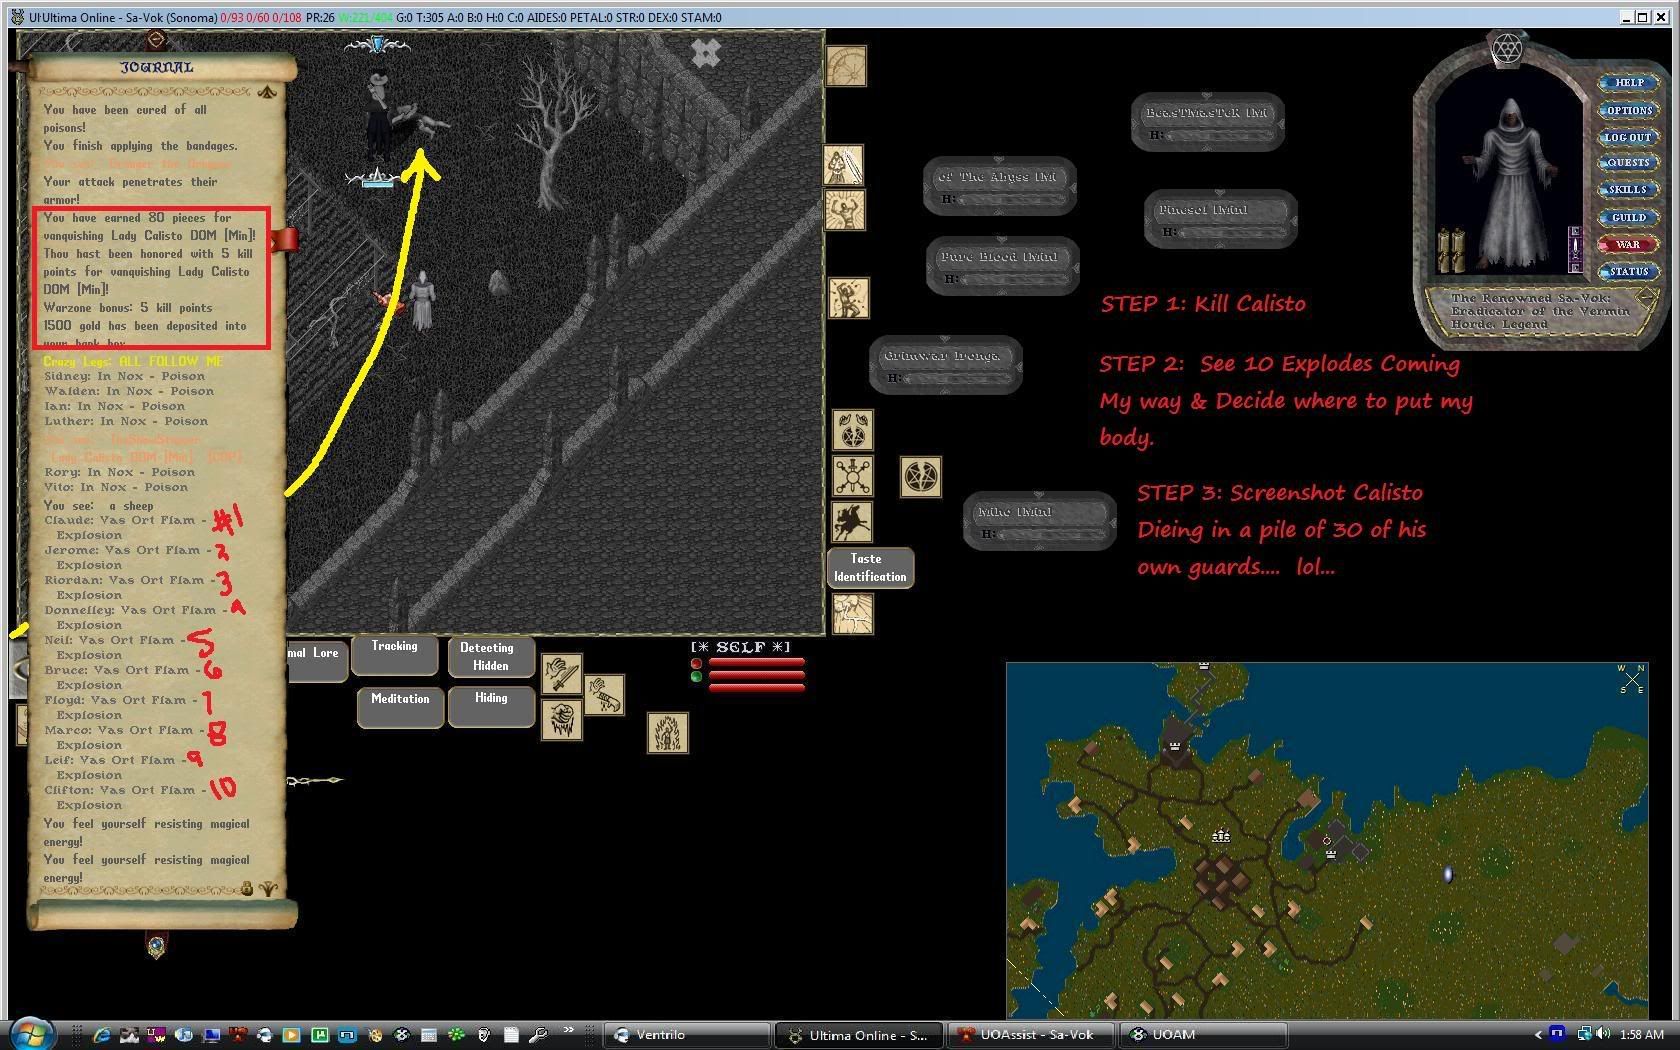
Task: Use the Hiding skill button
Action: pos(490,707)
